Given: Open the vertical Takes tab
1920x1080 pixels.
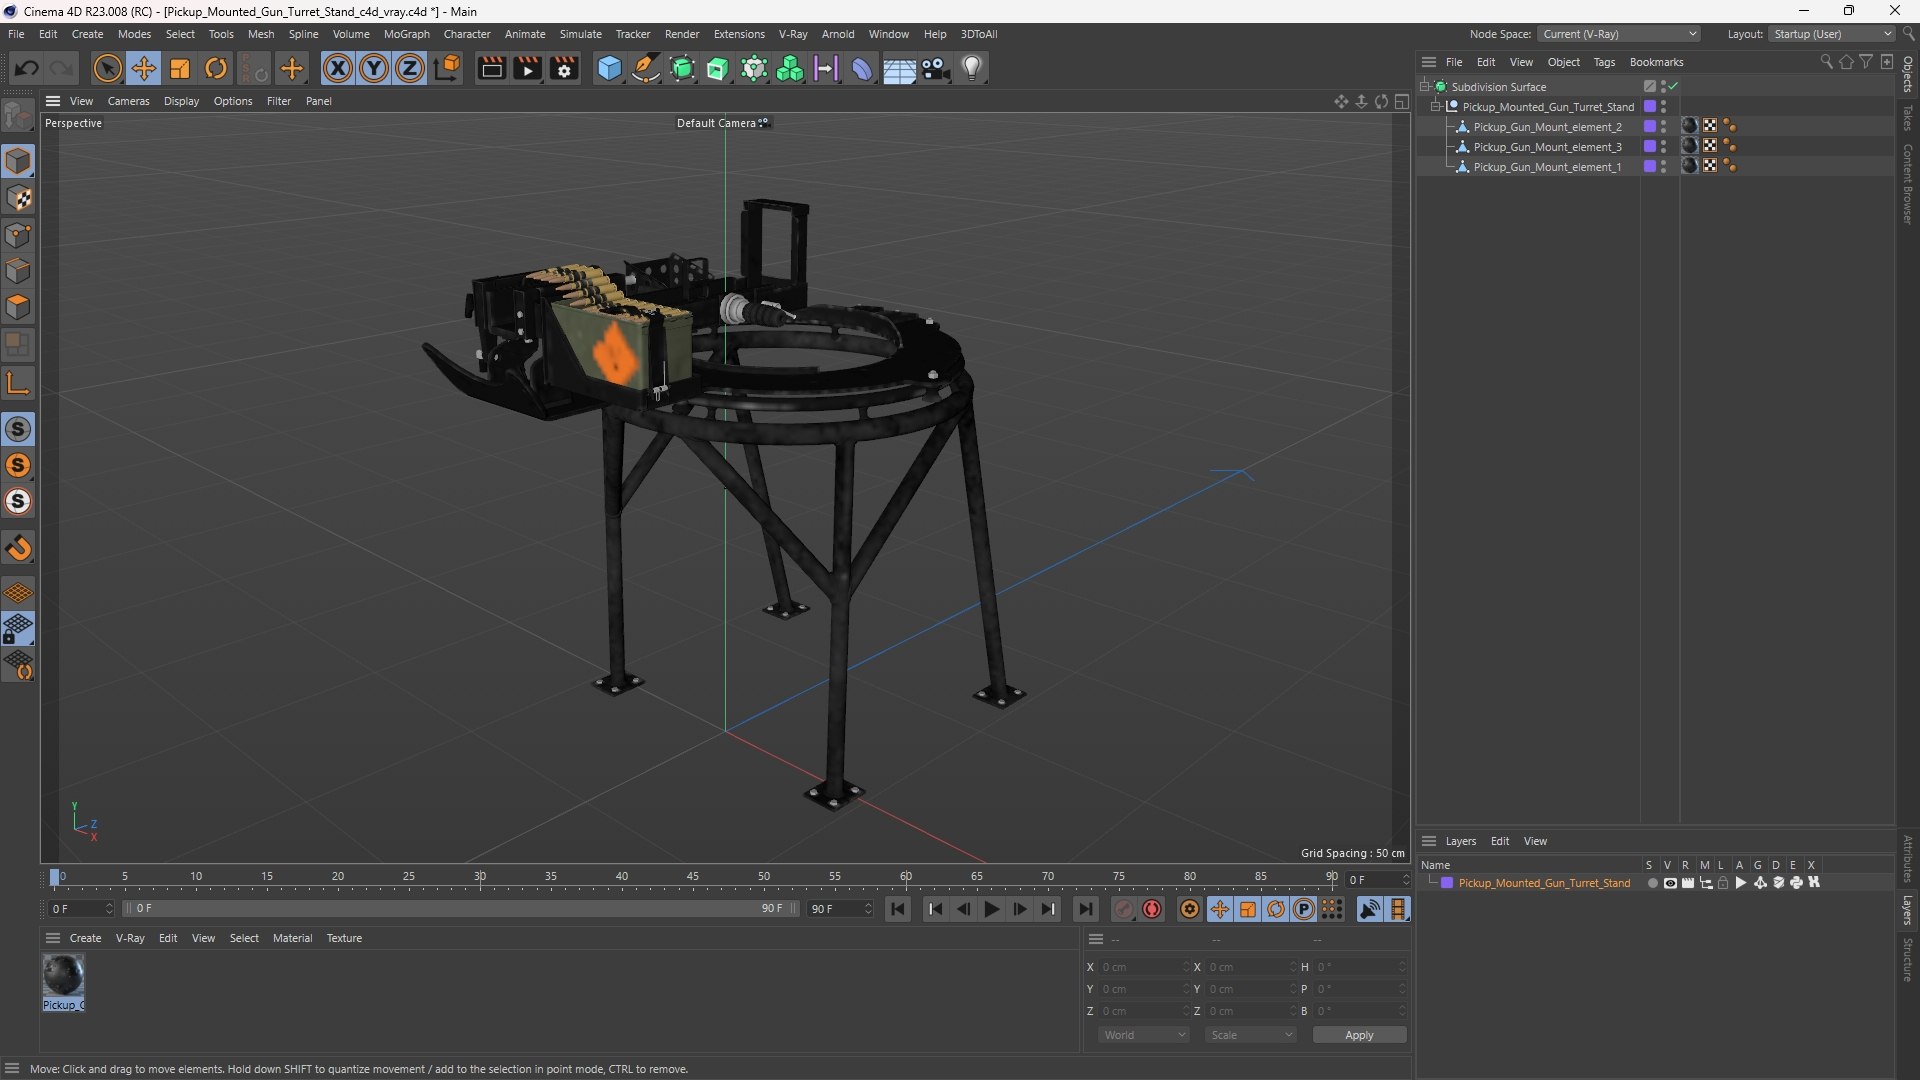Looking at the screenshot, I should click(x=1908, y=118).
